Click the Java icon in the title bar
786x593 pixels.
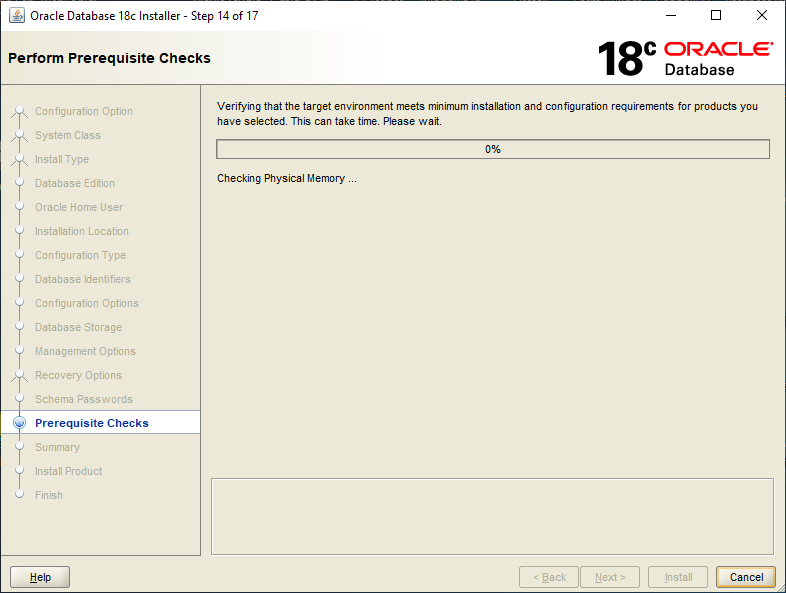[17, 16]
